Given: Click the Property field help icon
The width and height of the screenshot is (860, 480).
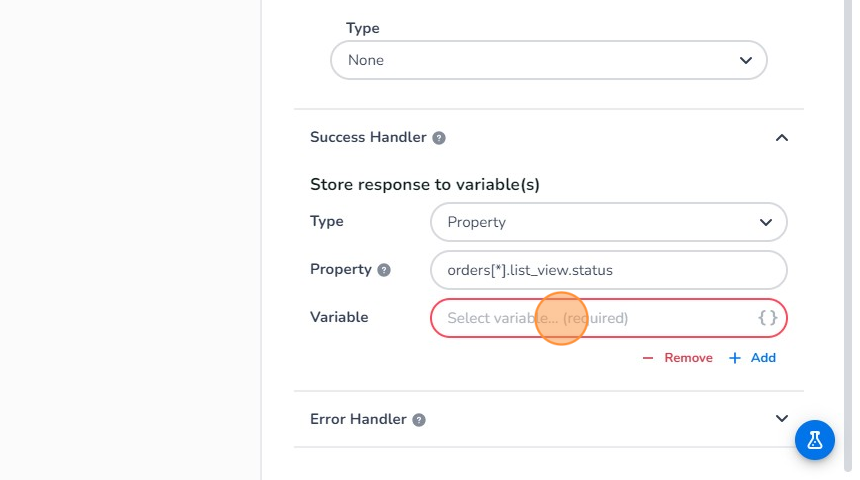Looking at the screenshot, I should coord(384,270).
